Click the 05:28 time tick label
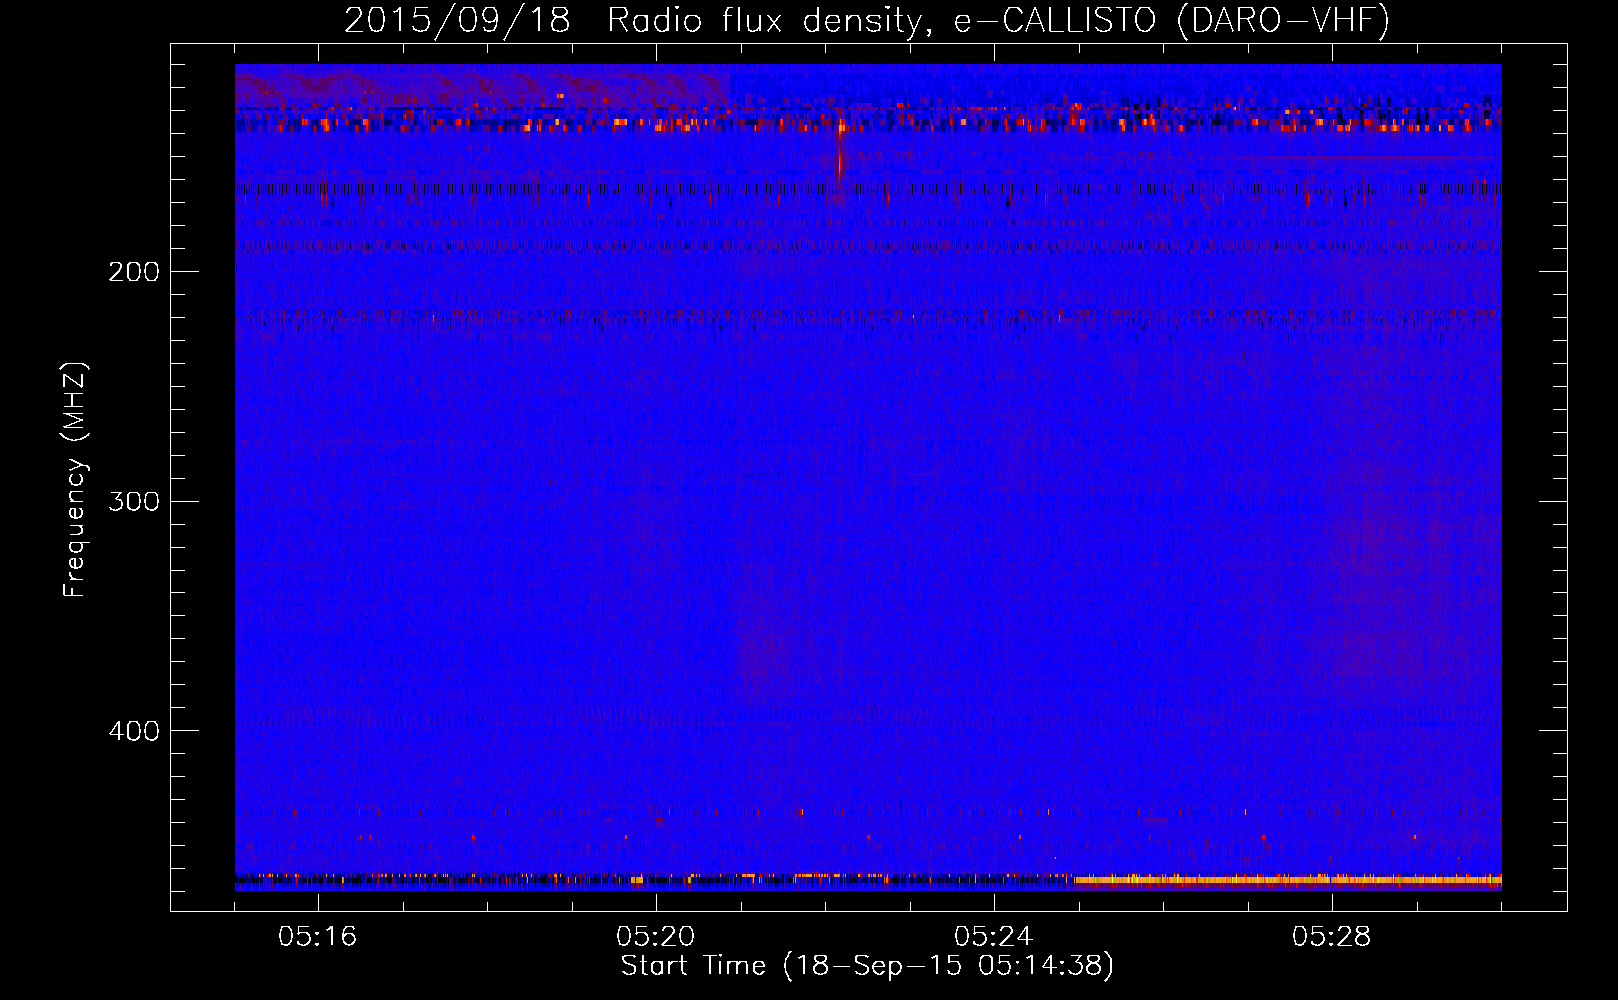The height and width of the screenshot is (1000, 1618). pyautogui.click(x=1332, y=937)
